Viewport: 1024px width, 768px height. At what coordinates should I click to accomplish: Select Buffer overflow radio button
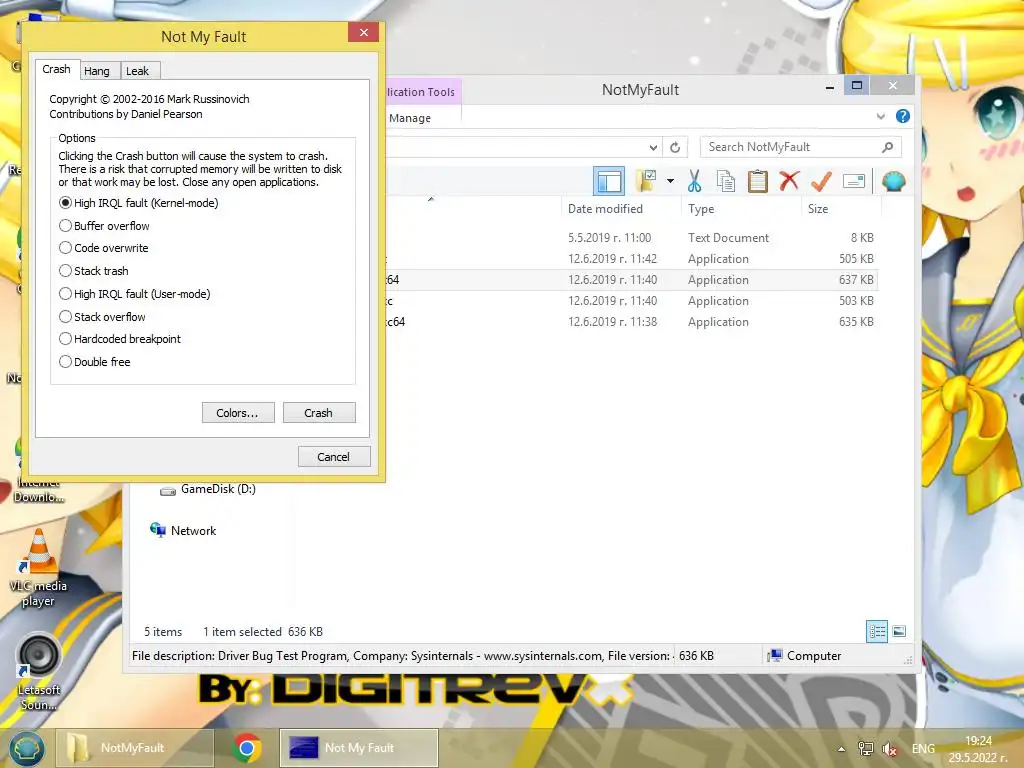click(x=104, y=226)
